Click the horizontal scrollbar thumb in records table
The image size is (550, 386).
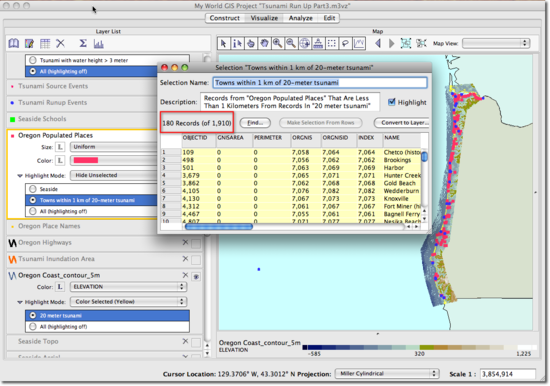pos(219,227)
